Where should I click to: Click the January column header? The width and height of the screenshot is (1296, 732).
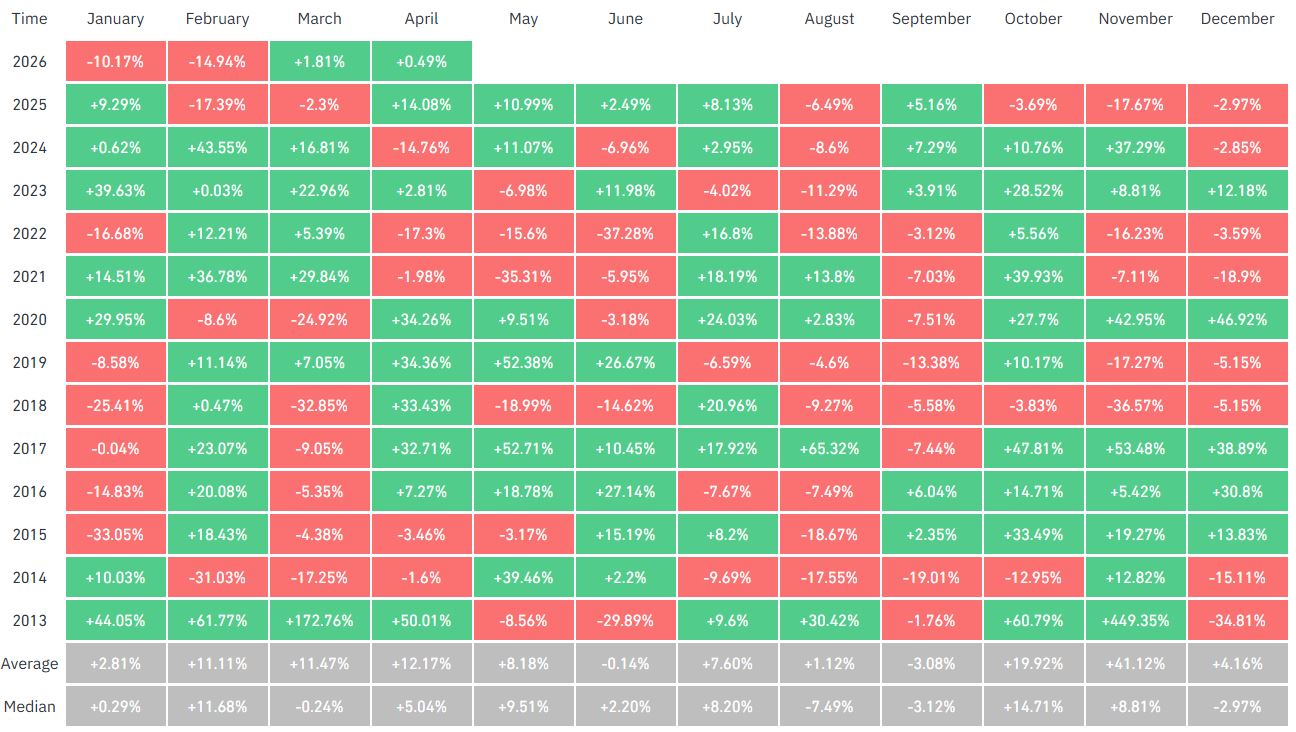[x=115, y=19]
